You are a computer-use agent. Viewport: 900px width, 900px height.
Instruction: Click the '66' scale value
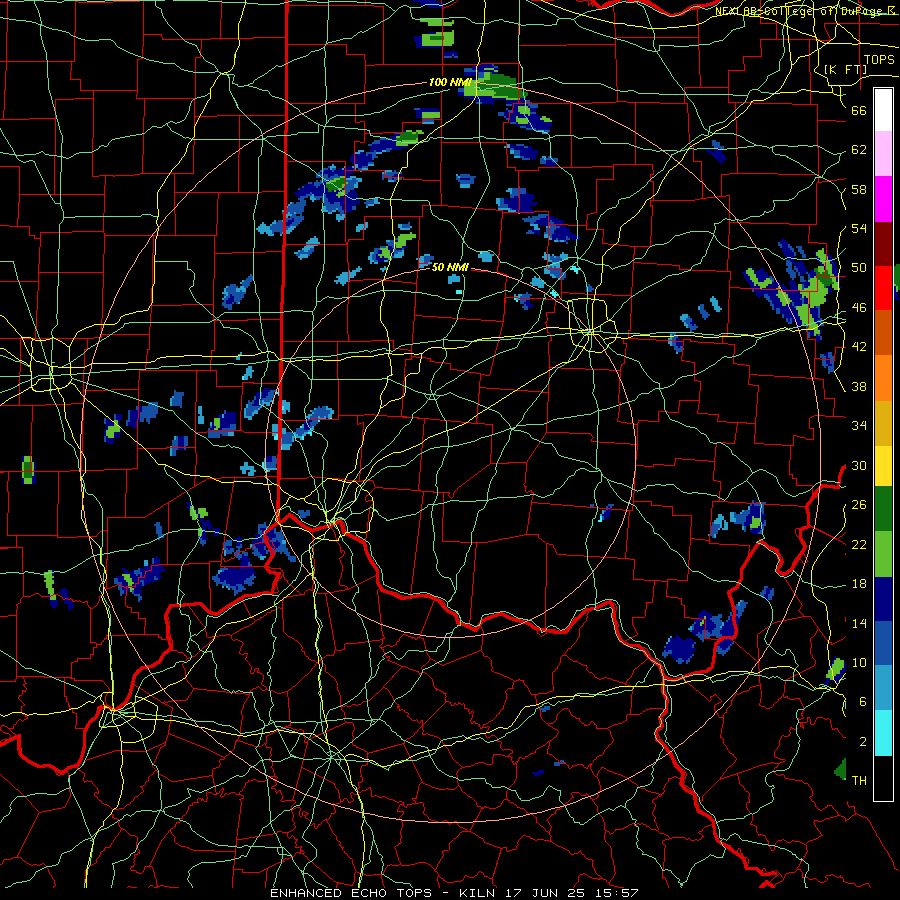point(859,110)
